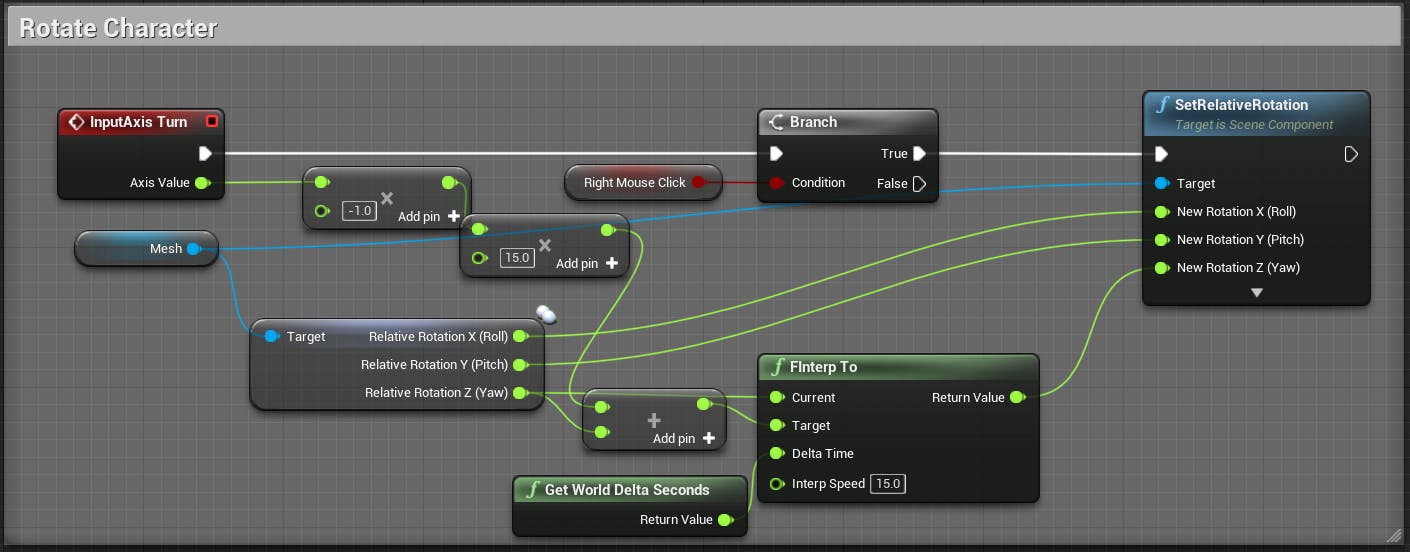Image resolution: width=1410 pixels, height=552 pixels.
Task: Click the 15.0 multiply value field
Action: point(516,258)
